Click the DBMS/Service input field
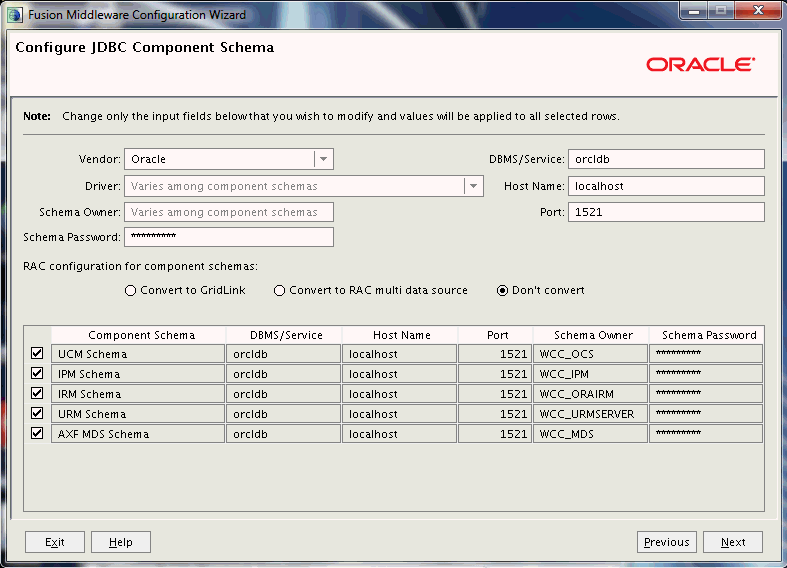Viewport: 787px width, 568px height. pyautogui.click(x=667, y=159)
